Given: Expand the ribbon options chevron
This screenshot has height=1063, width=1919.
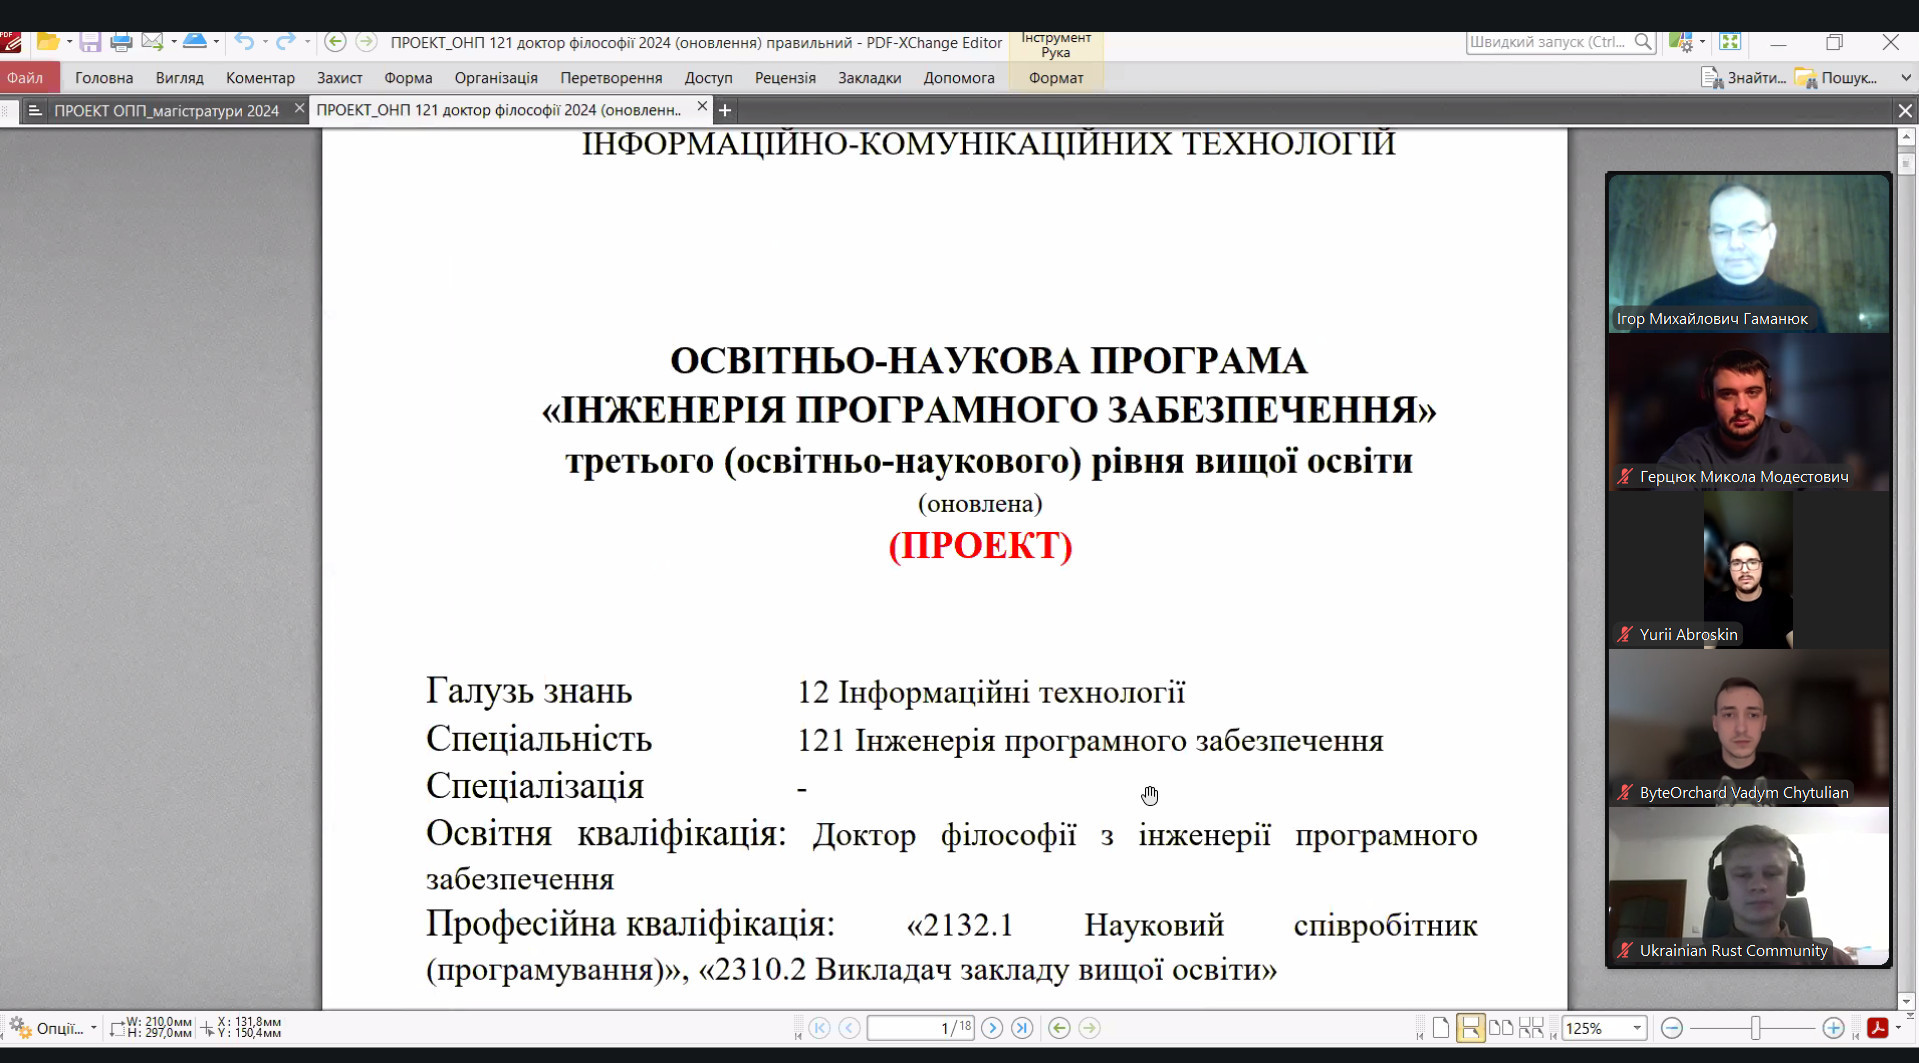Looking at the screenshot, I should (x=1906, y=78).
